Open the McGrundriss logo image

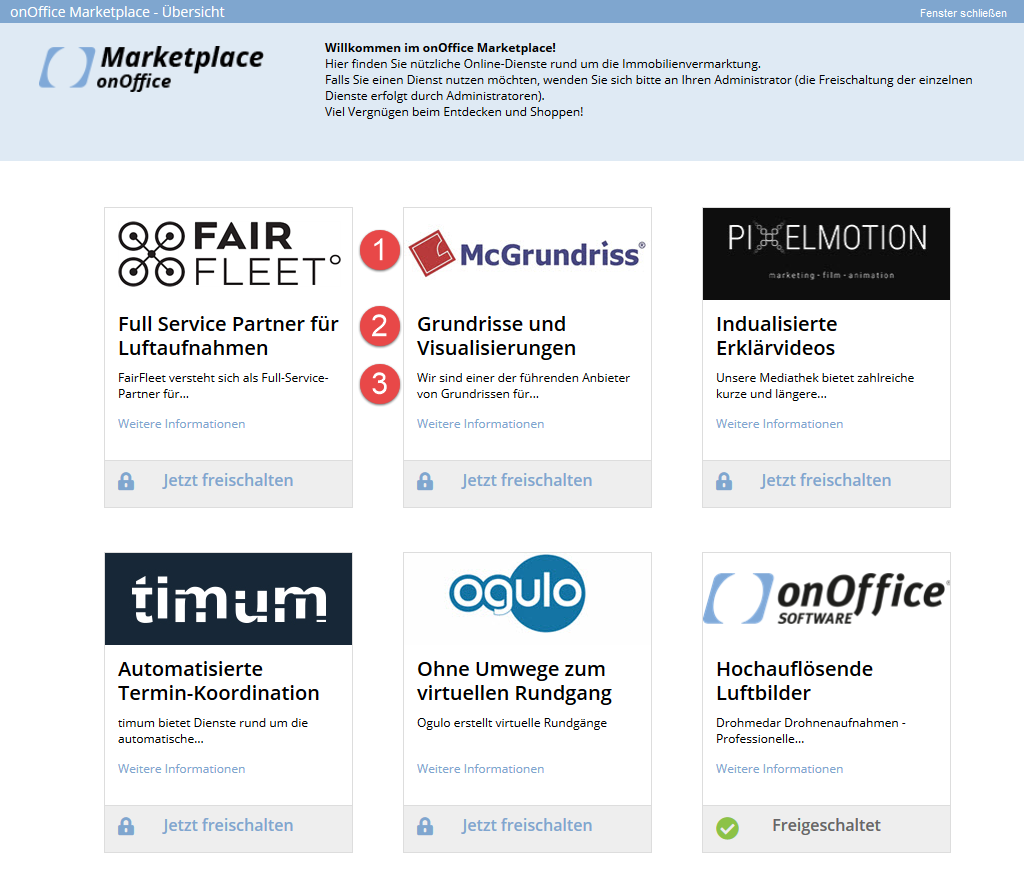coord(527,254)
